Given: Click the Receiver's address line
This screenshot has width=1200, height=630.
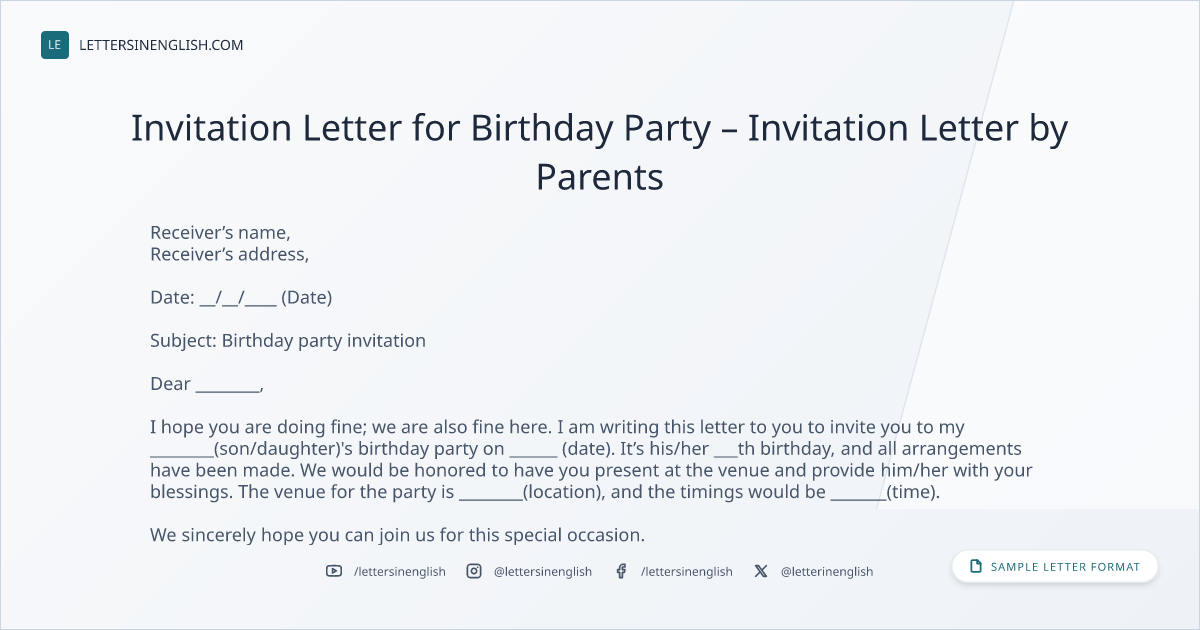Looking at the screenshot, I should point(230,254).
